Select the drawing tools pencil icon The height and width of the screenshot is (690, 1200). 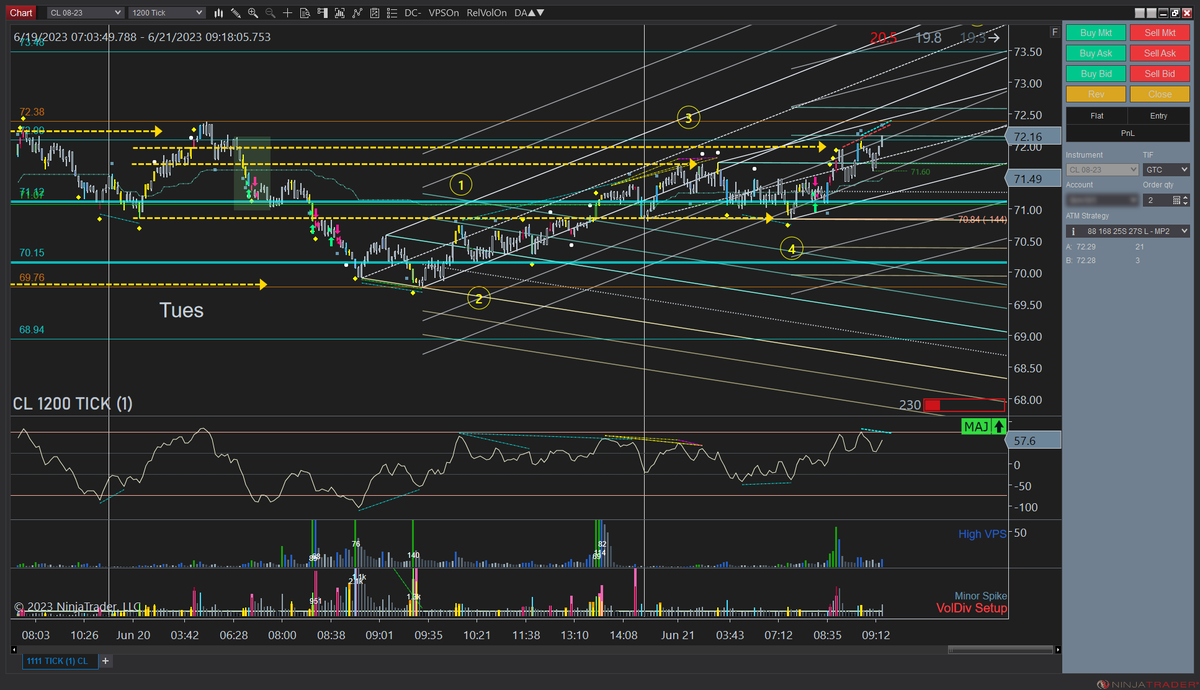(236, 13)
